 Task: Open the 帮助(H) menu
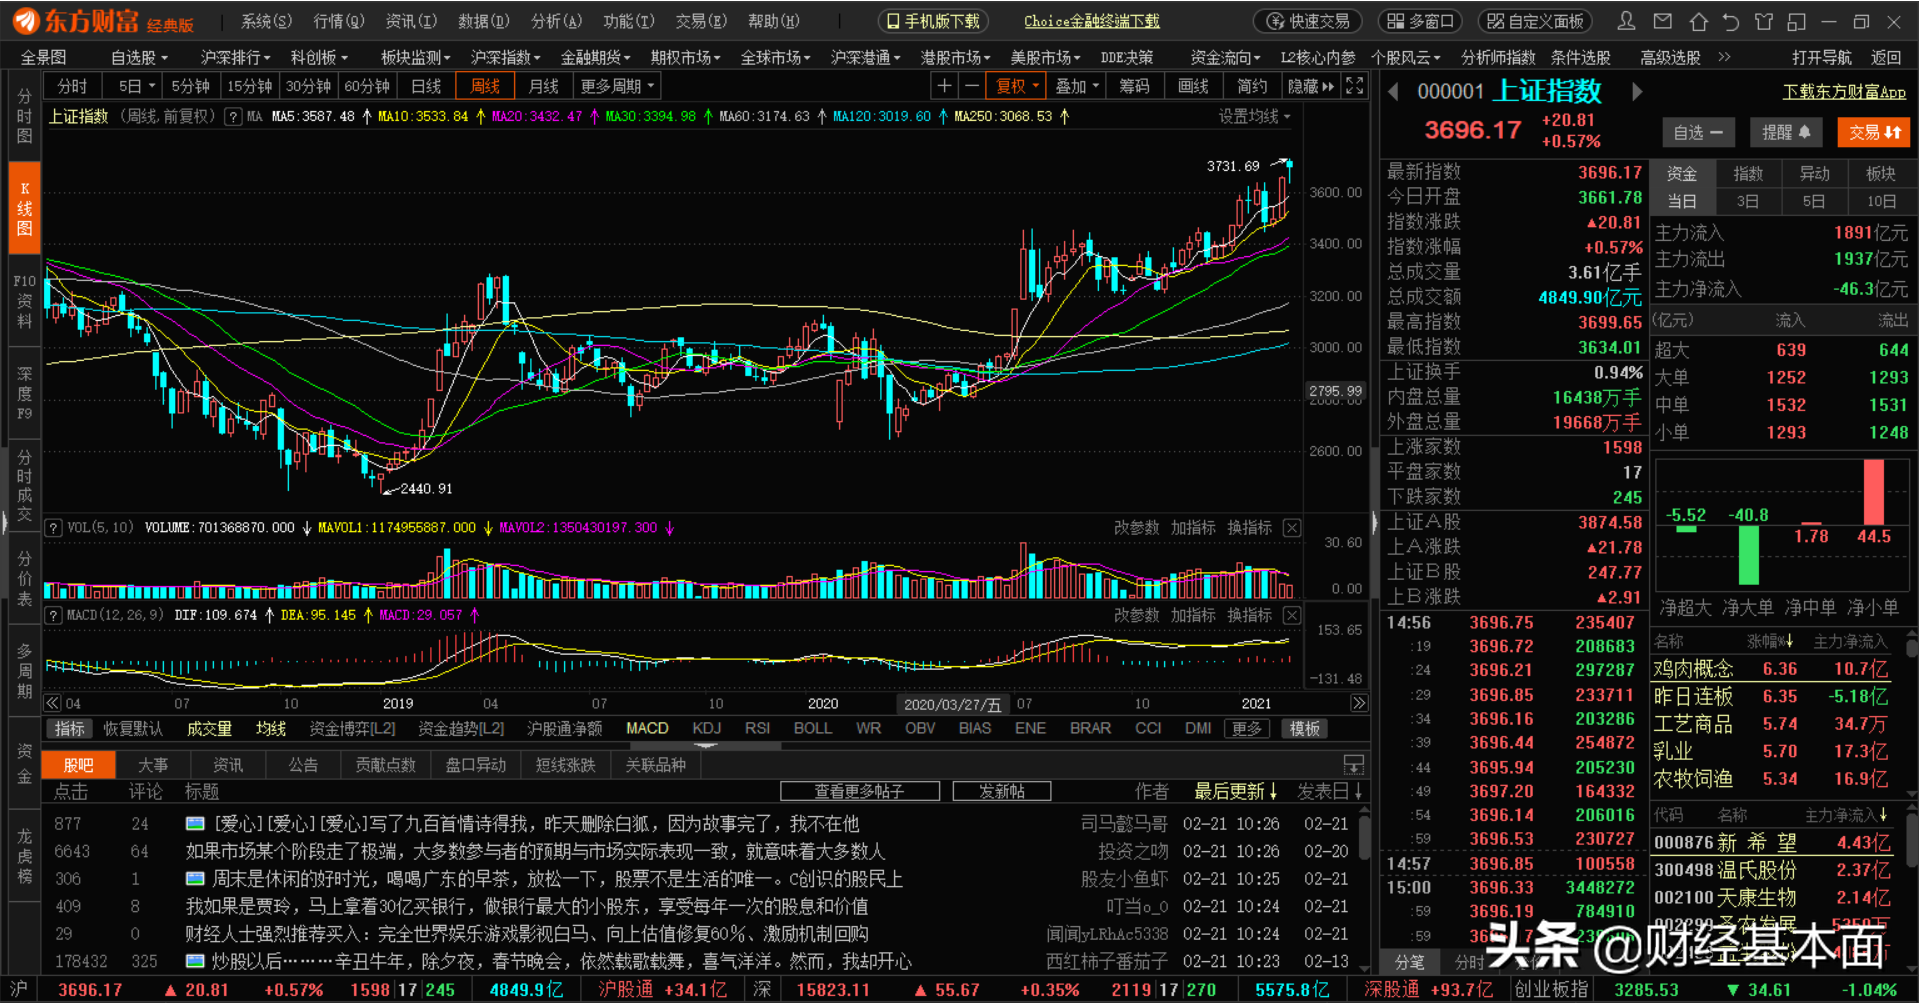[x=774, y=21]
